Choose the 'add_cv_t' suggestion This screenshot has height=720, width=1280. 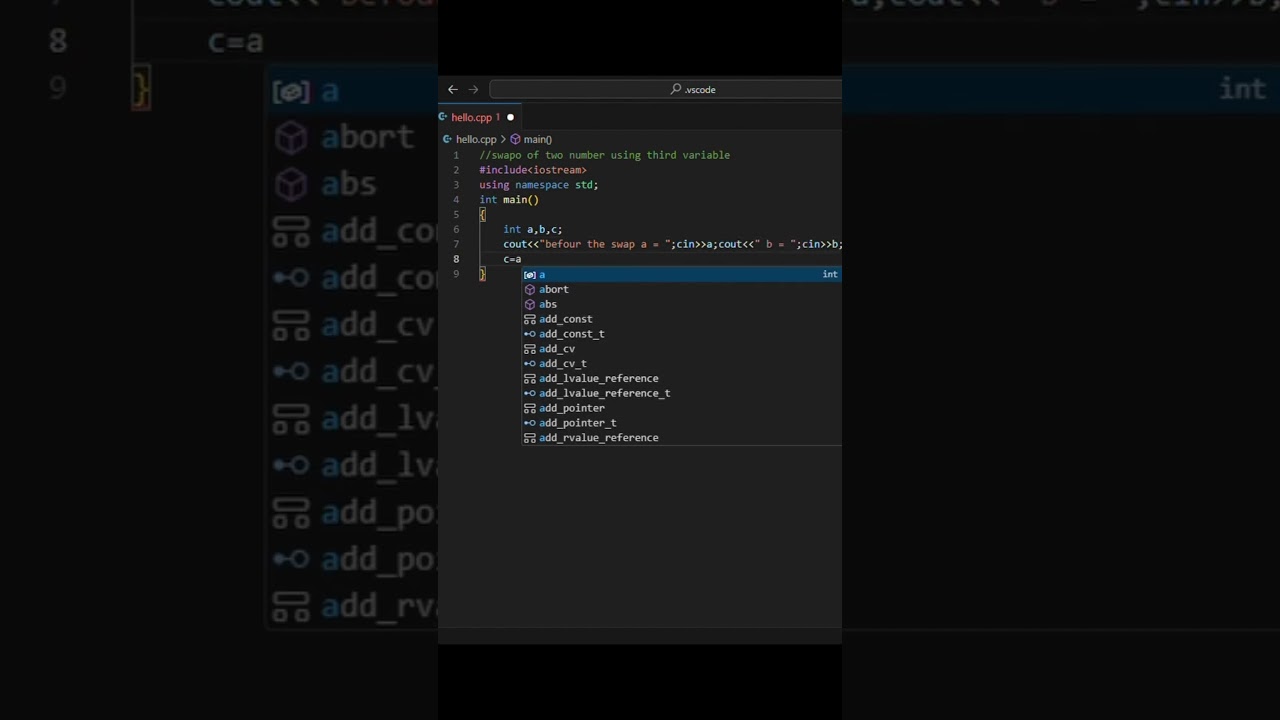(x=681, y=363)
